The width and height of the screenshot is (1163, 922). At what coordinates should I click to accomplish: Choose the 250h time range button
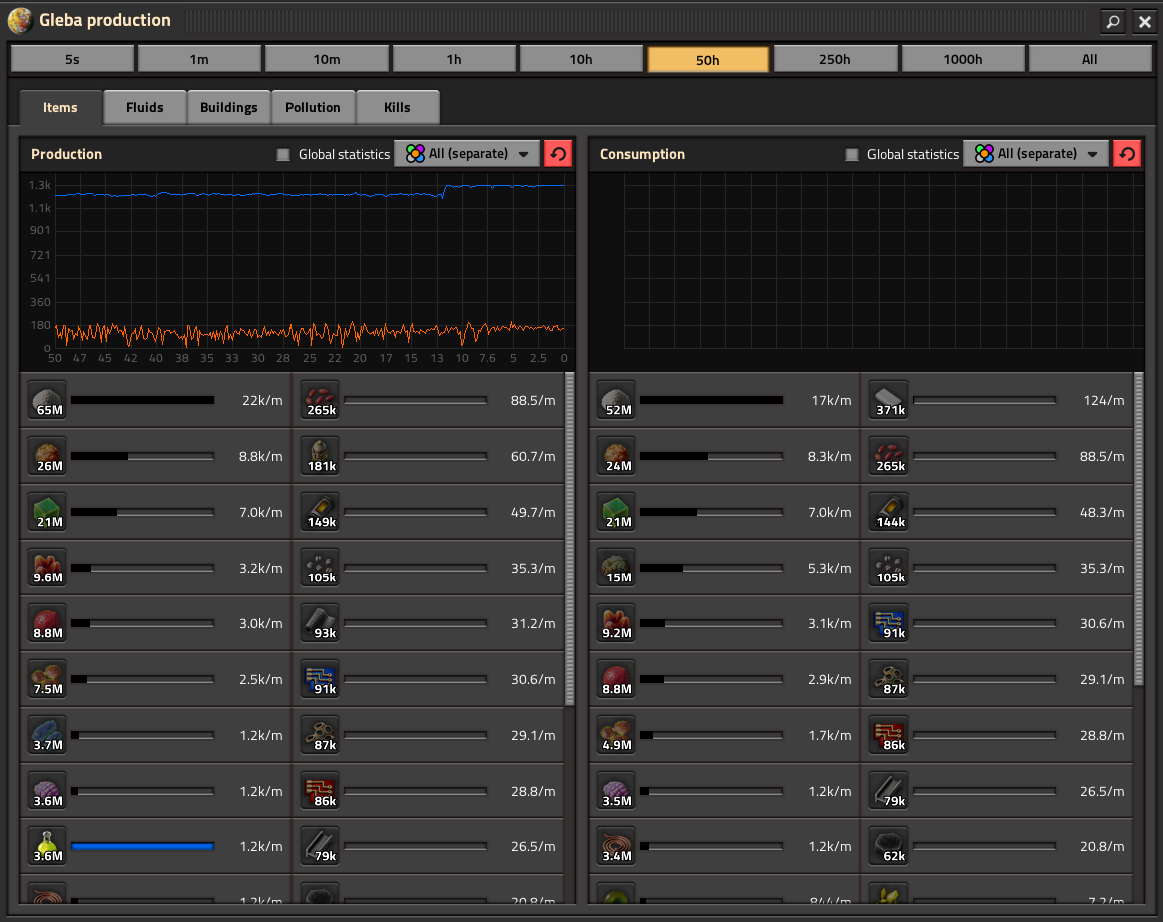click(835, 59)
